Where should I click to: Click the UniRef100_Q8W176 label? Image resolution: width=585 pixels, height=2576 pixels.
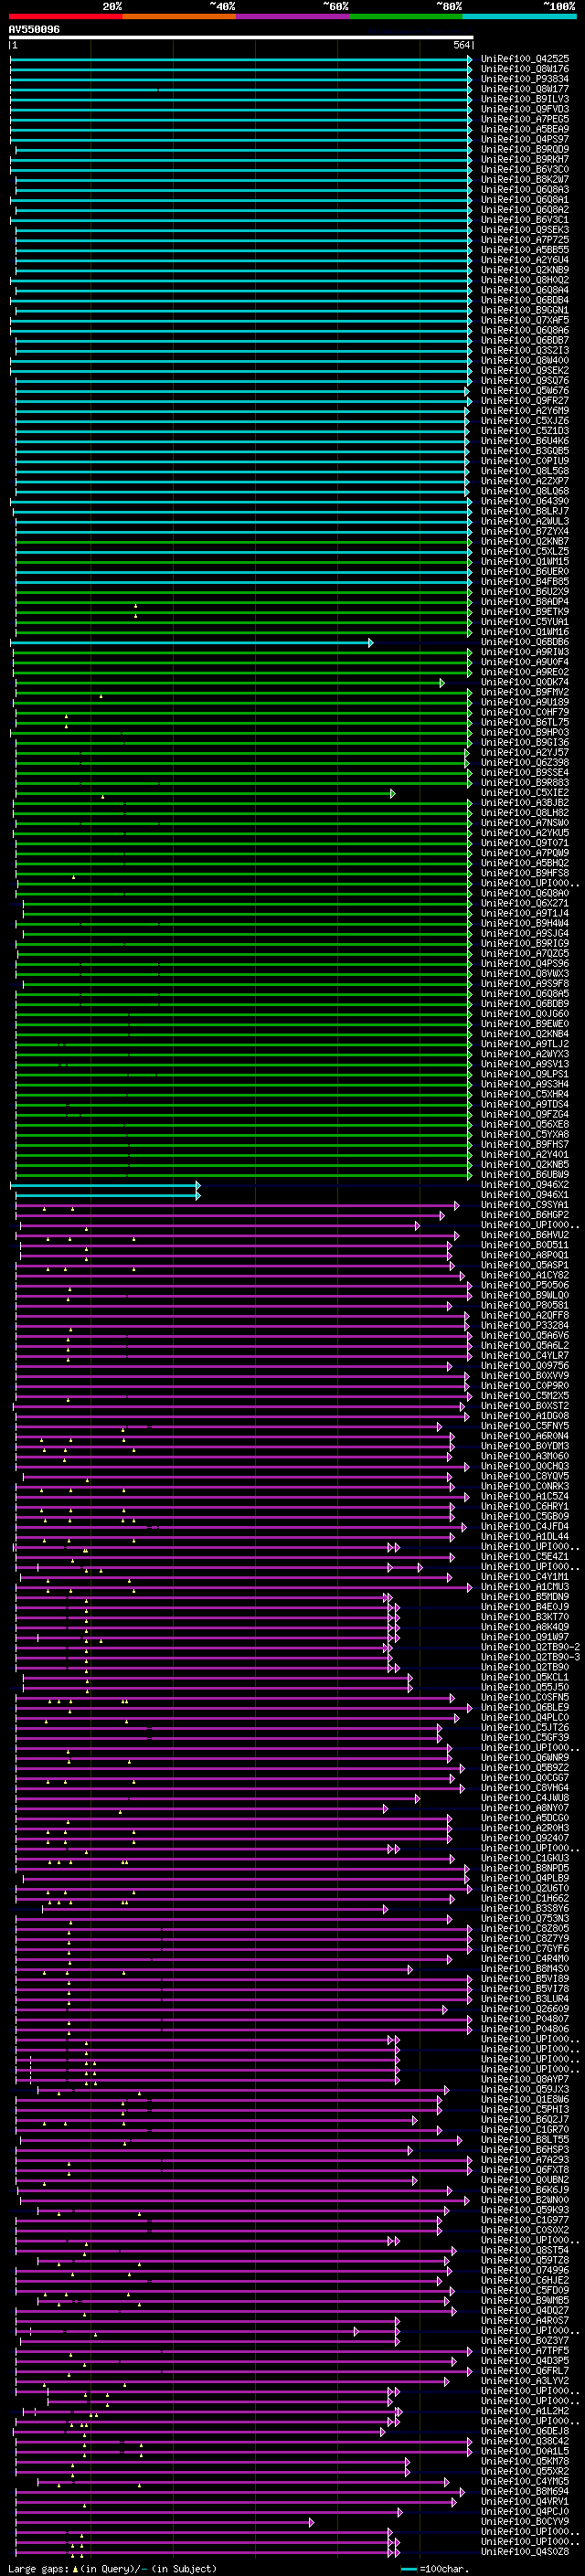pos(525,69)
